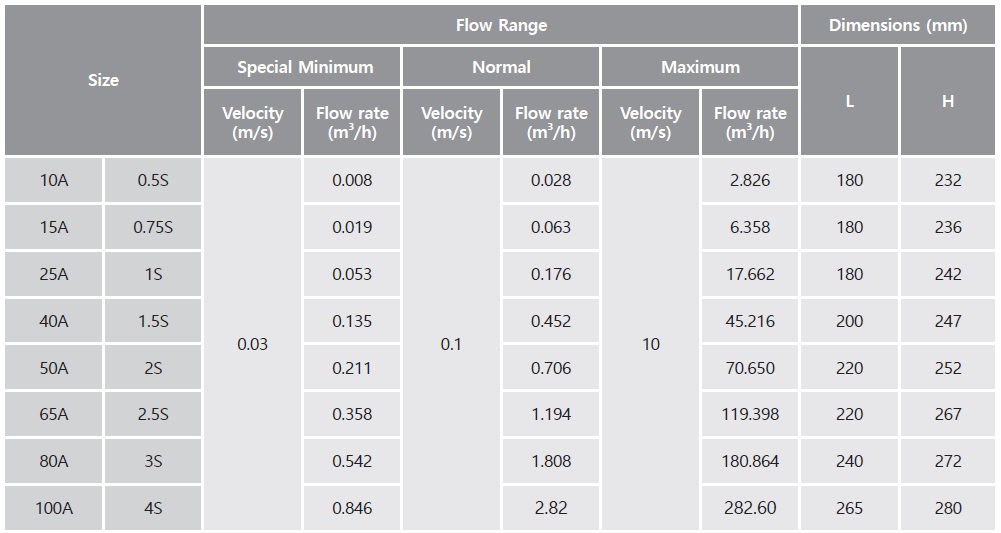The width and height of the screenshot is (1001, 533).
Task: Select the Maximum flow header cell
Action: click(700, 68)
